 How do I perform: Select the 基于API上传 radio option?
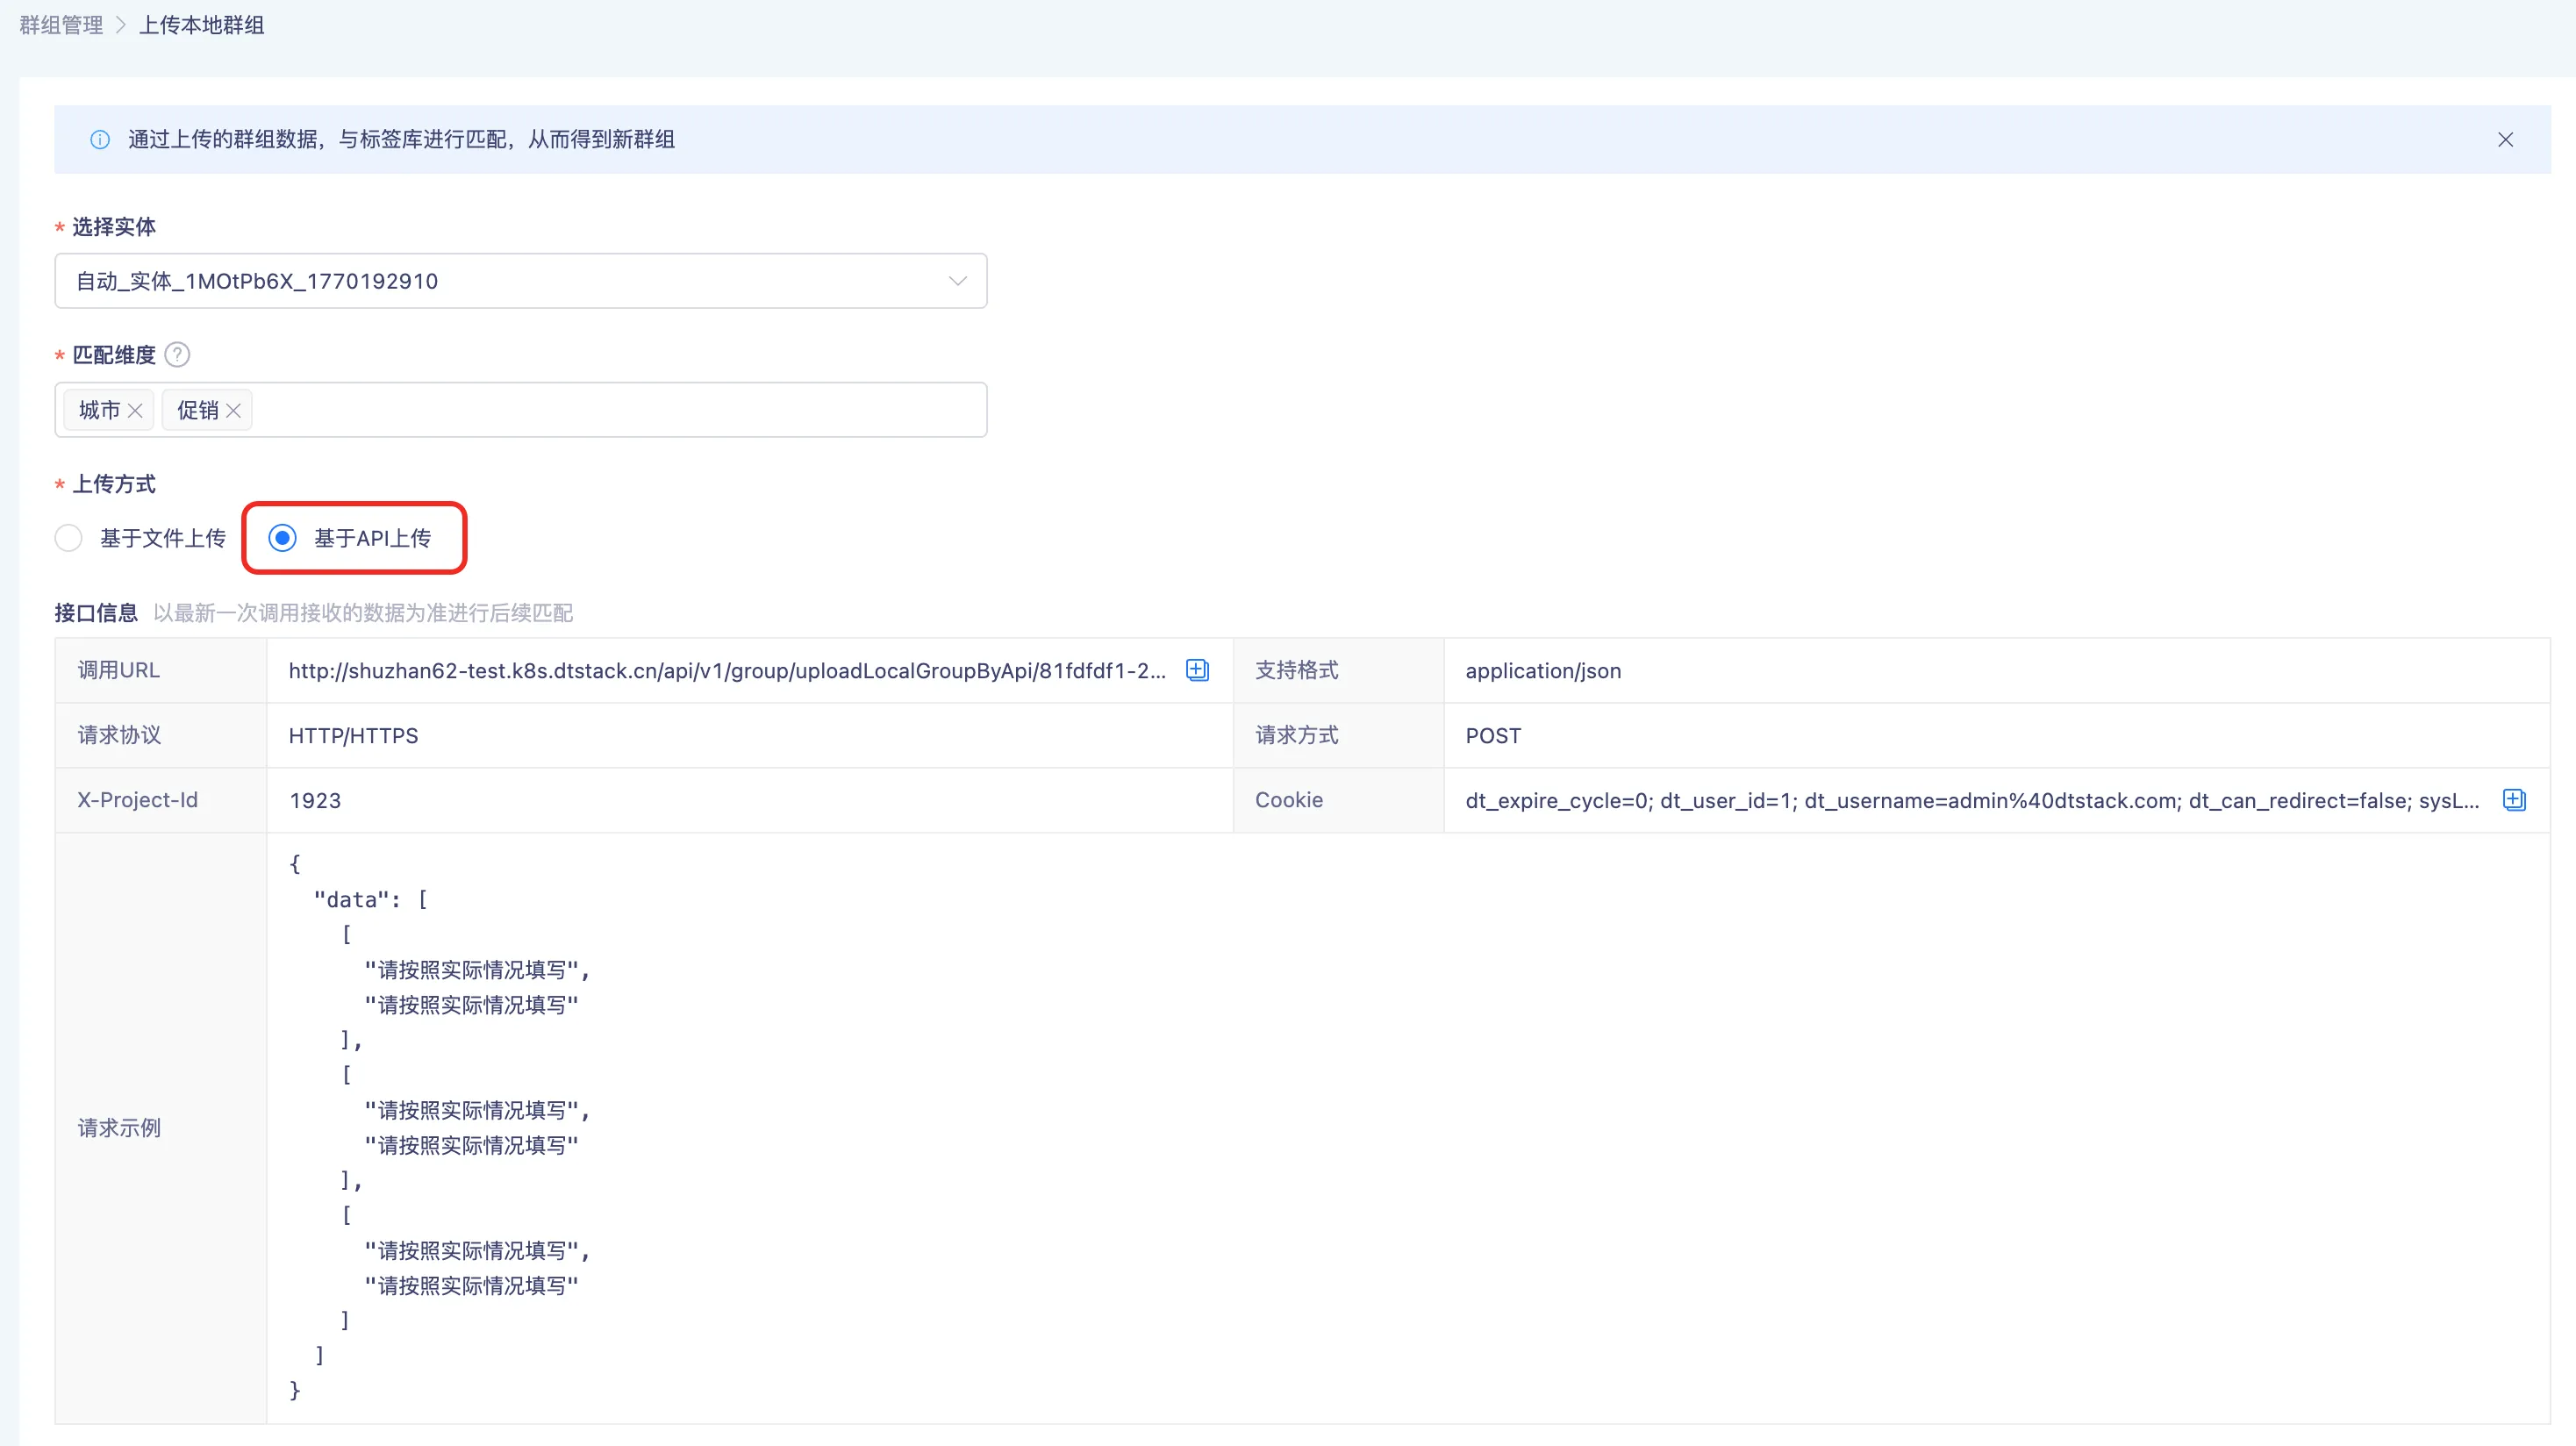pyautogui.click(x=283, y=538)
